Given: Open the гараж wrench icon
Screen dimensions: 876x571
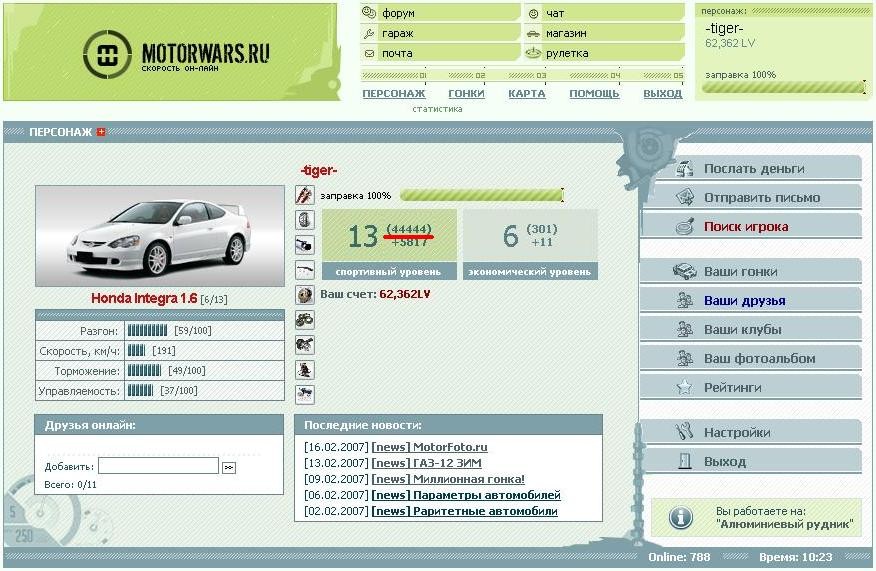Looking at the screenshot, I should 369,34.
